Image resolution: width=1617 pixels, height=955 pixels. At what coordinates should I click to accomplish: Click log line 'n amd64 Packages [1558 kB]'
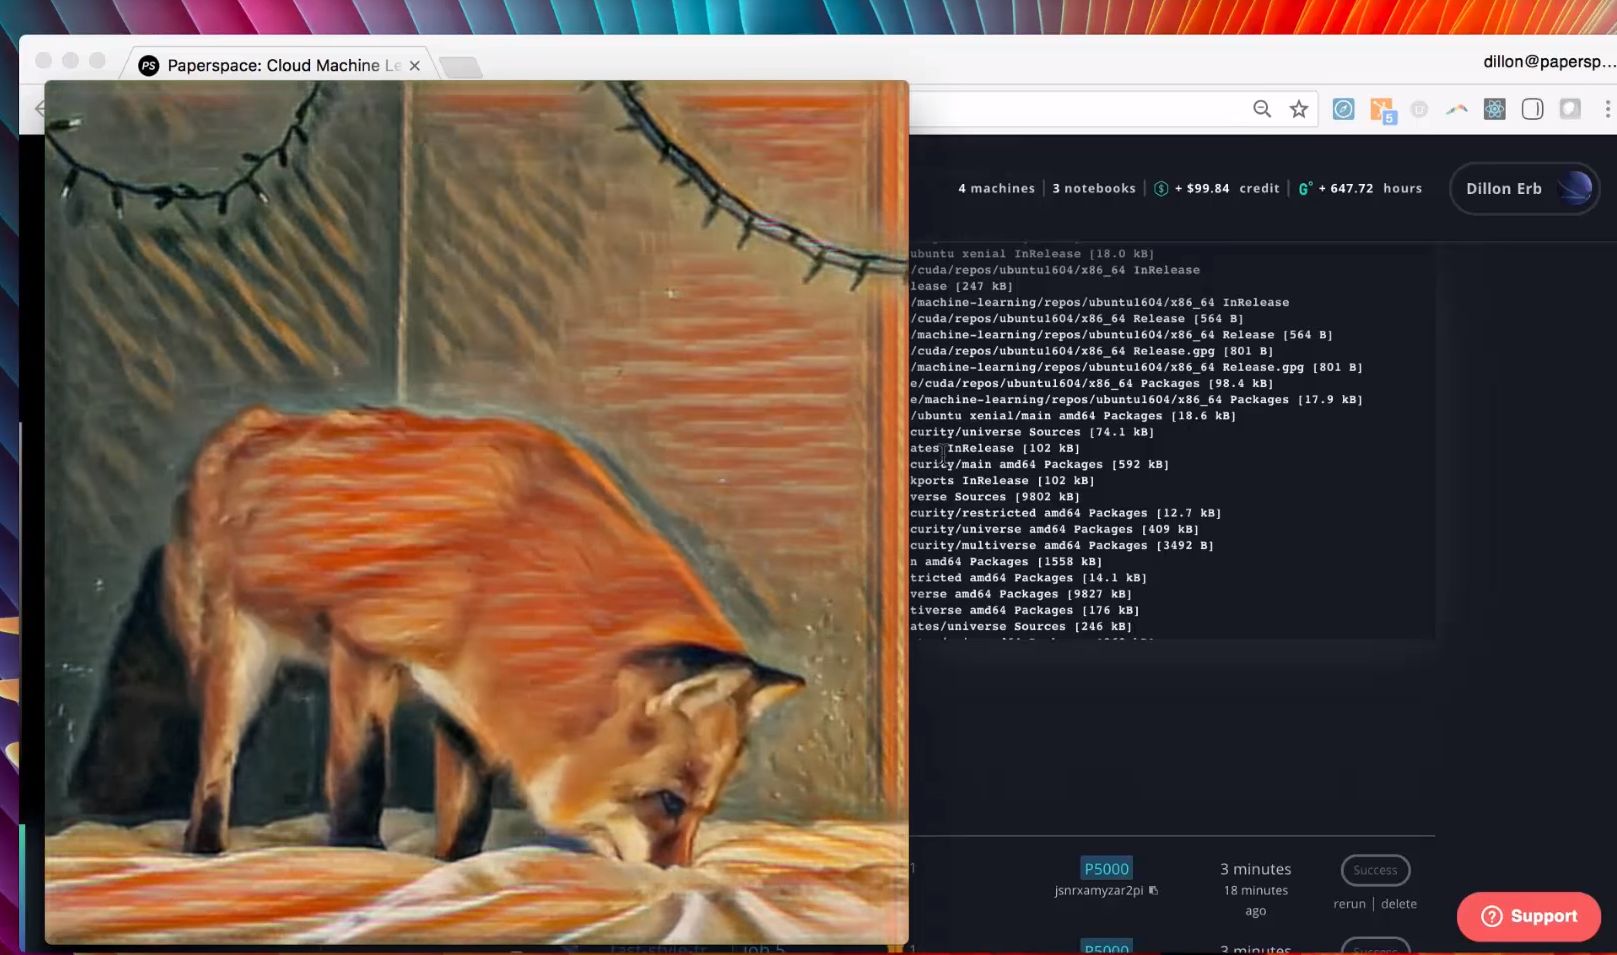point(1006,561)
